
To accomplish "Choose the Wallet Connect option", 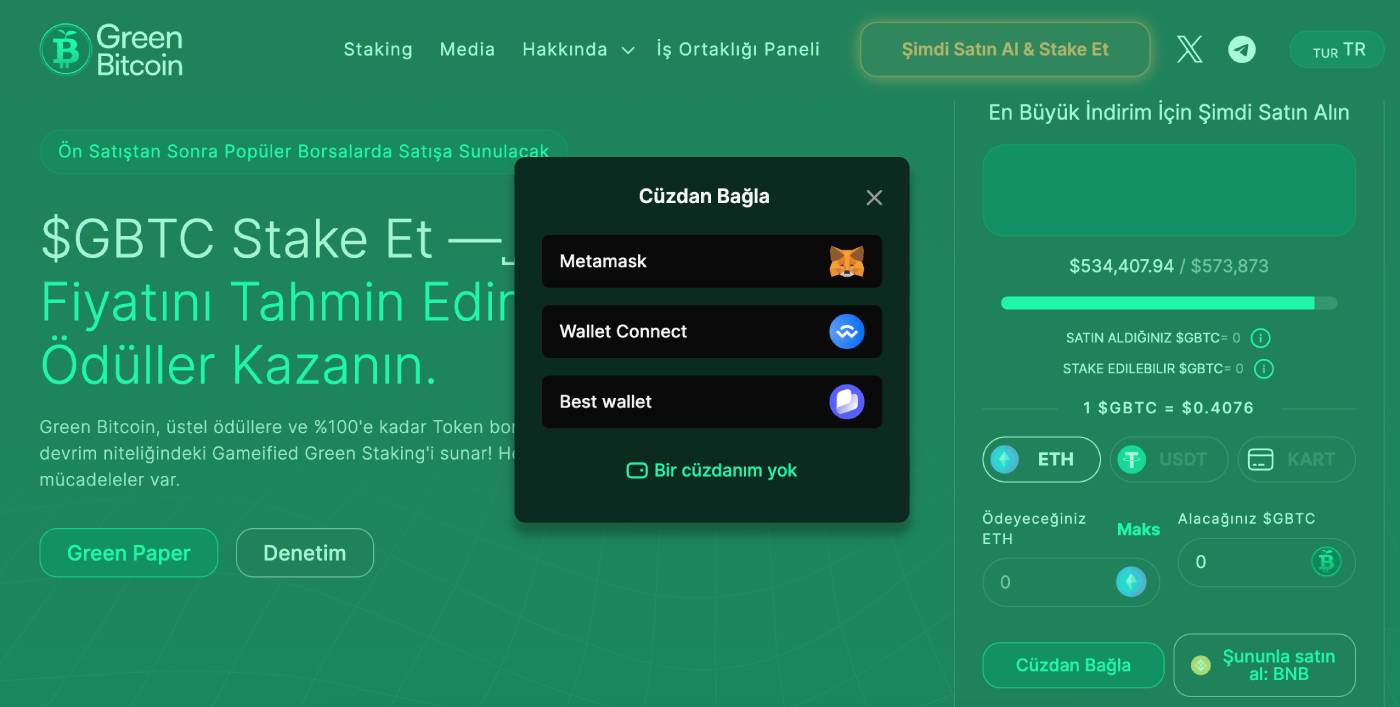I will point(712,332).
